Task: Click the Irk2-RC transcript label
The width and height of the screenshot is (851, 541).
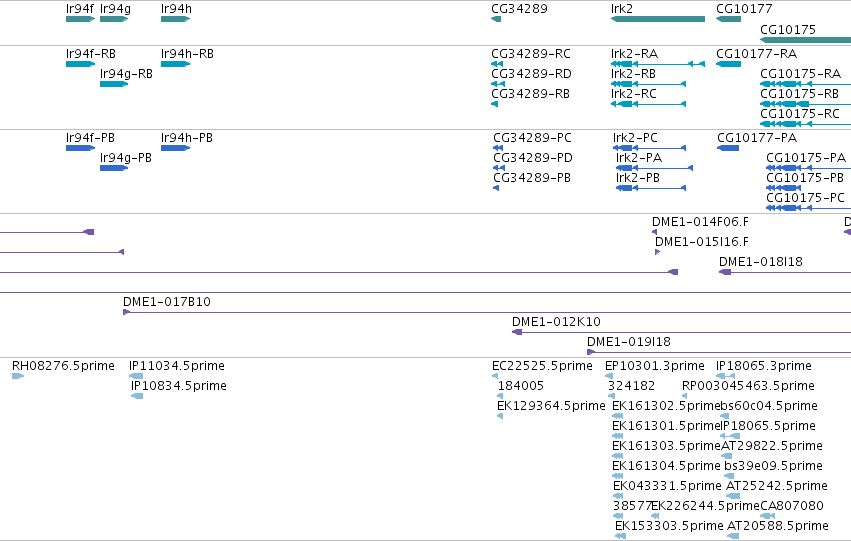Action: tap(633, 94)
